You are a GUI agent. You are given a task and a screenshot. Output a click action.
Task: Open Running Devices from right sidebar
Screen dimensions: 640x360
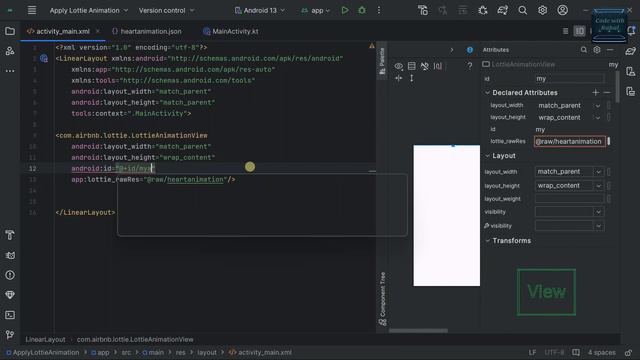coord(631,91)
